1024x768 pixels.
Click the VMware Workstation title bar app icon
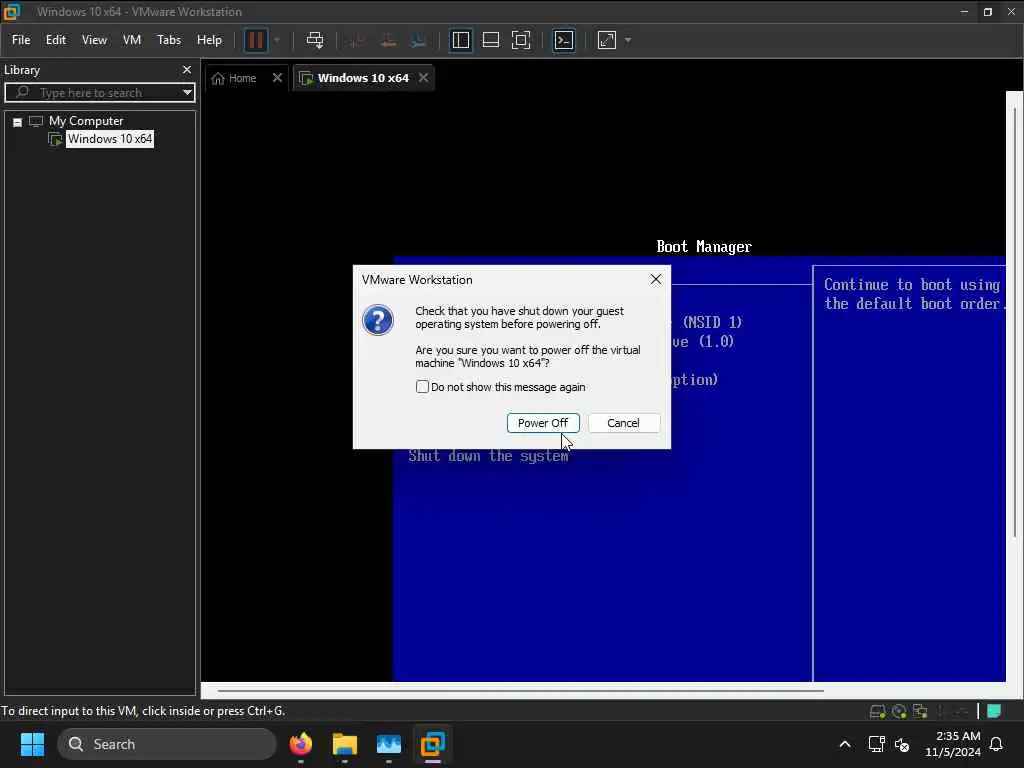(12, 11)
